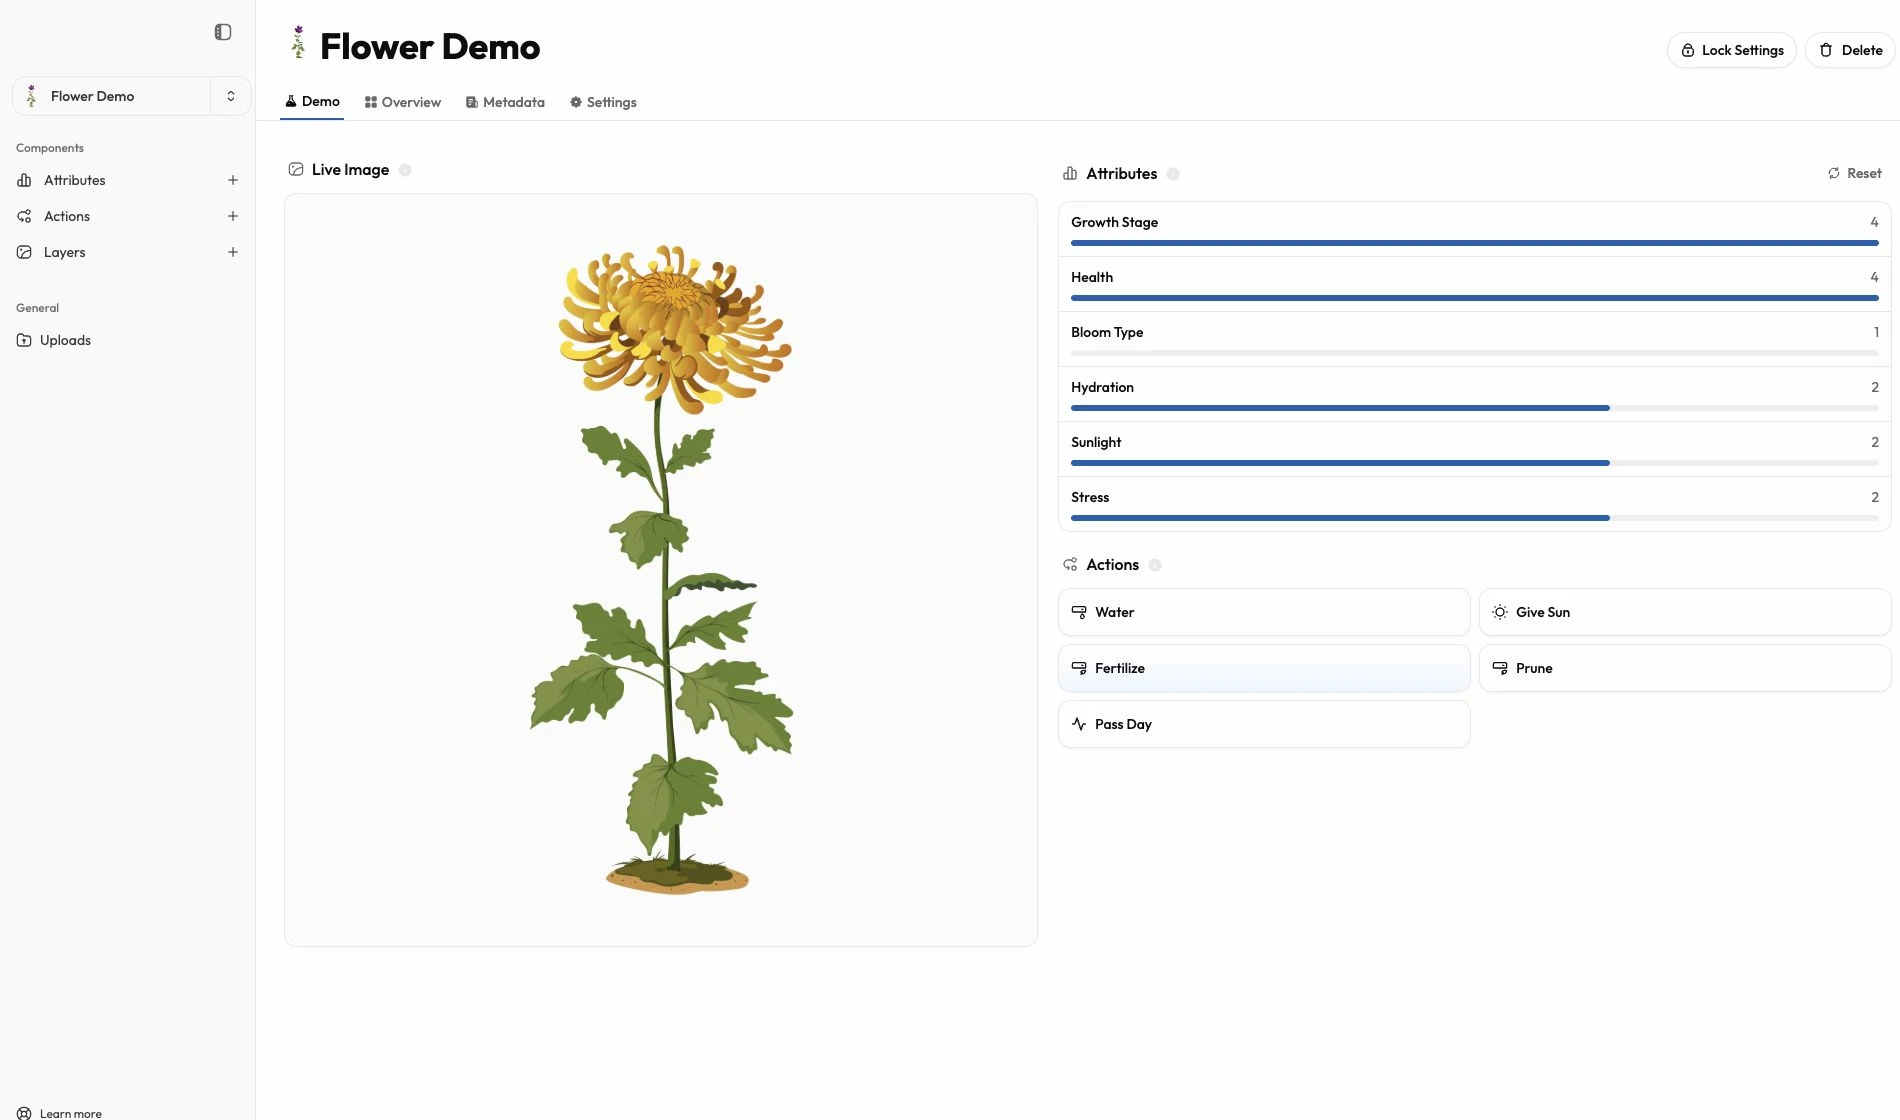
Task: Click the Live Image heading text
Action: [350, 170]
